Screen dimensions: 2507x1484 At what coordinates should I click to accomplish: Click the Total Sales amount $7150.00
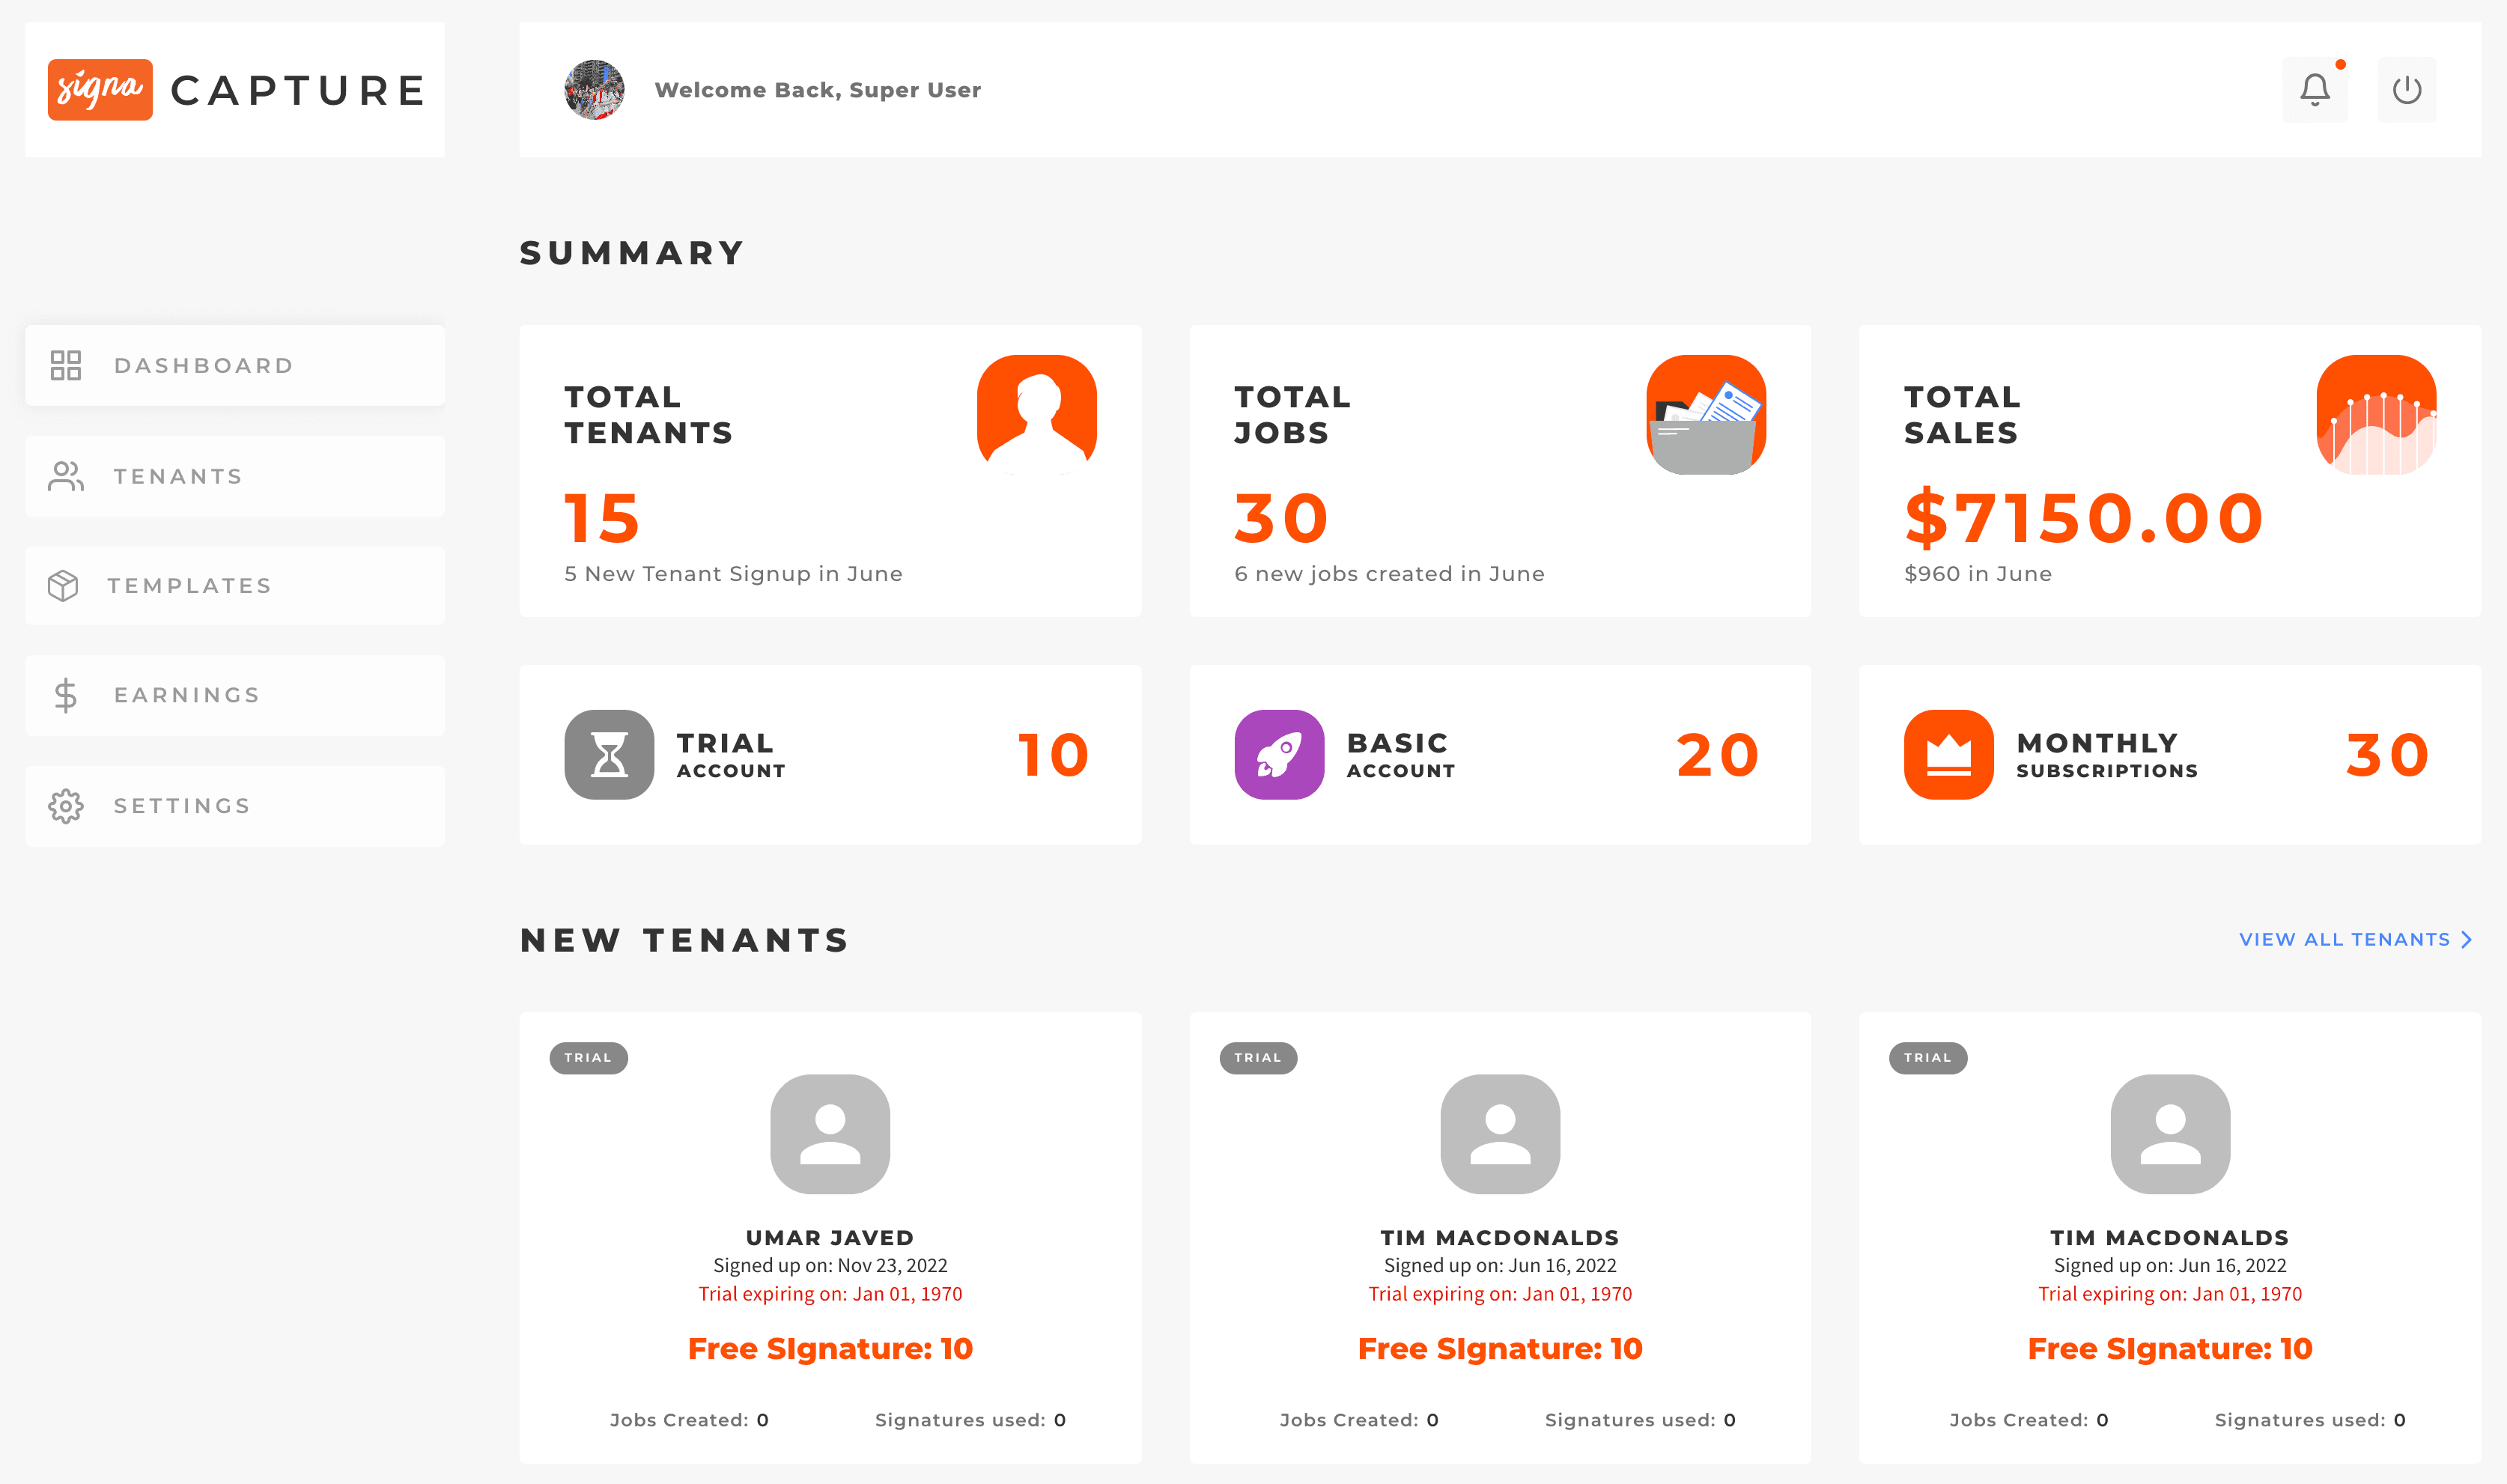(x=2084, y=519)
